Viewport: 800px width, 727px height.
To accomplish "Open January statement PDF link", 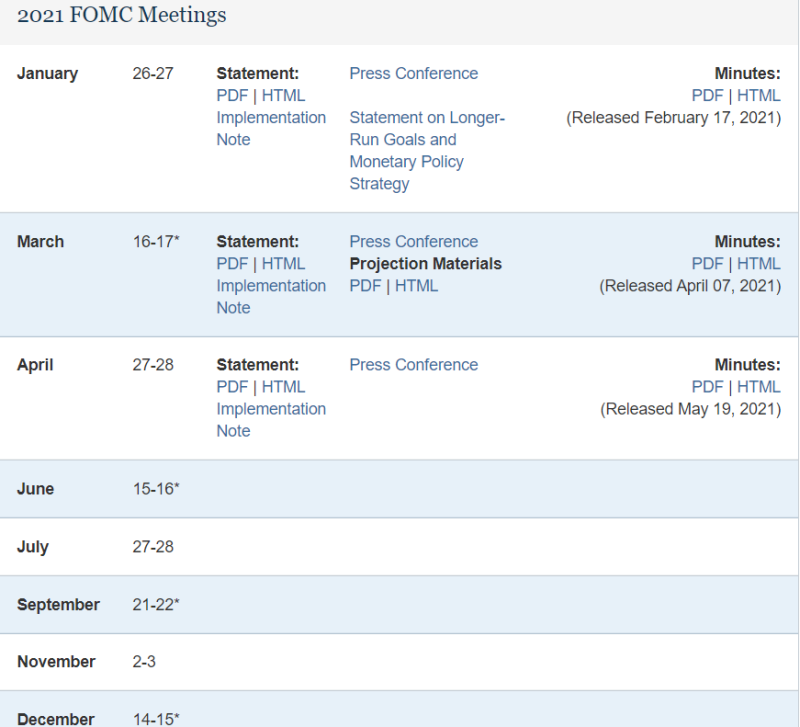I will click(231, 96).
